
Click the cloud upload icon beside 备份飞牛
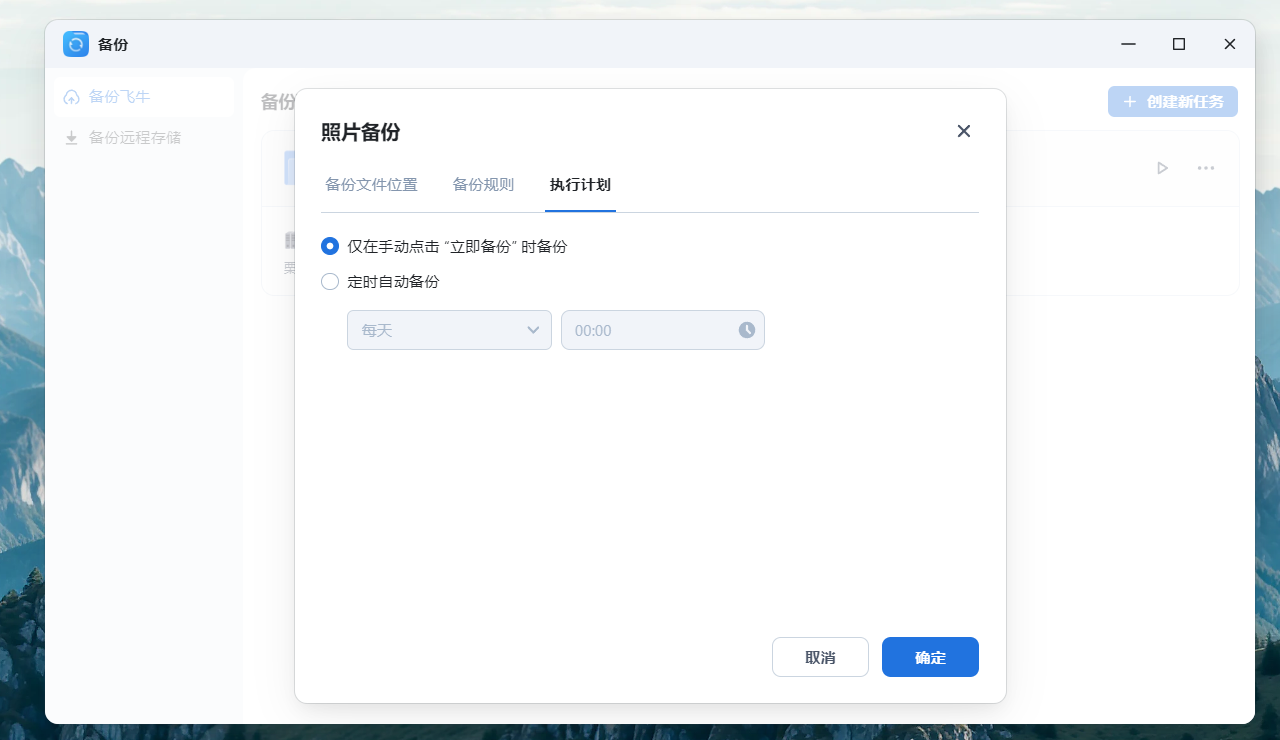tap(71, 97)
